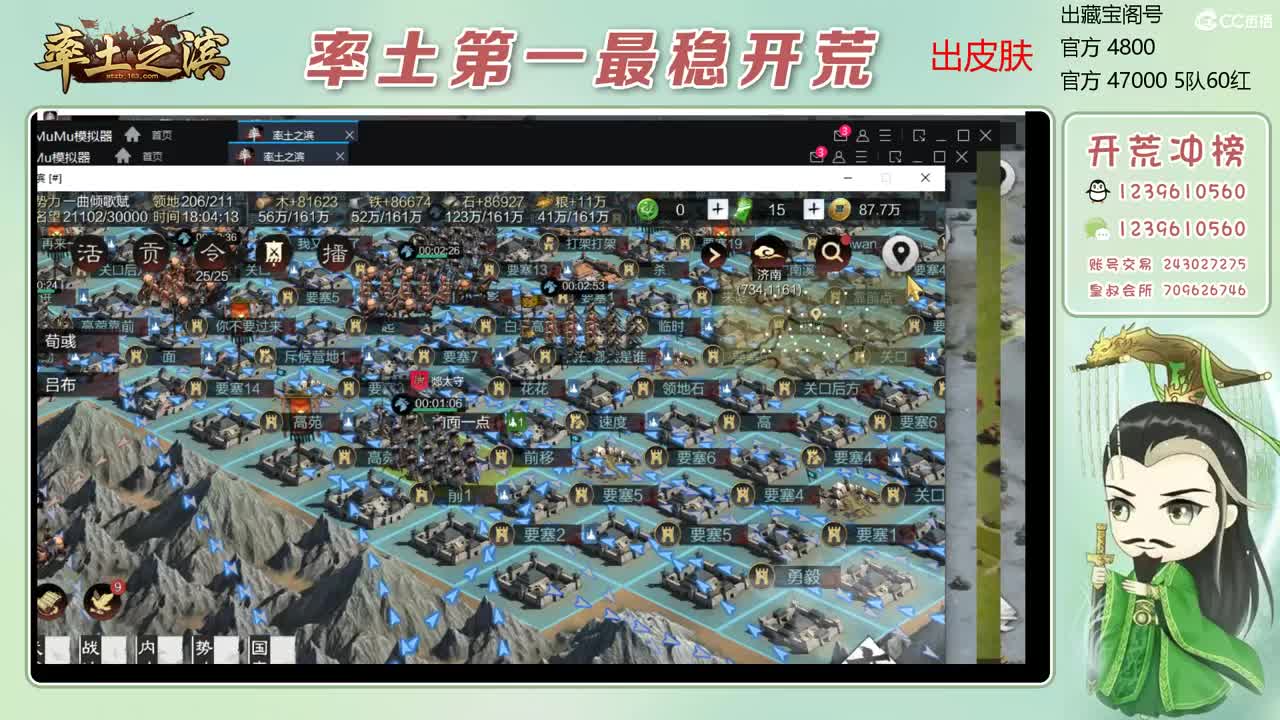Open user account icon in top MuMu bar
This screenshot has width=1280, height=720.
pyautogui.click(x=863, y=135)
